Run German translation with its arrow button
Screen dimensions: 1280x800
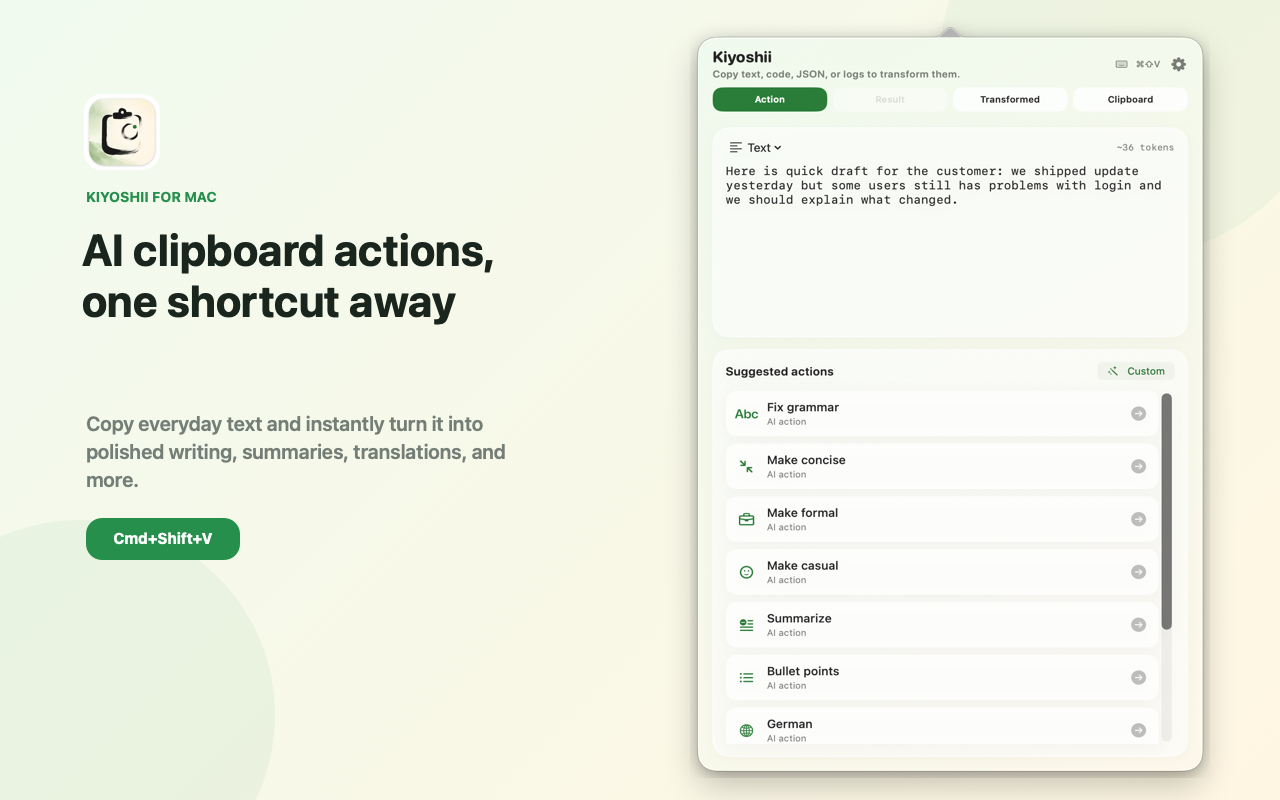(x=1138, y=730)
